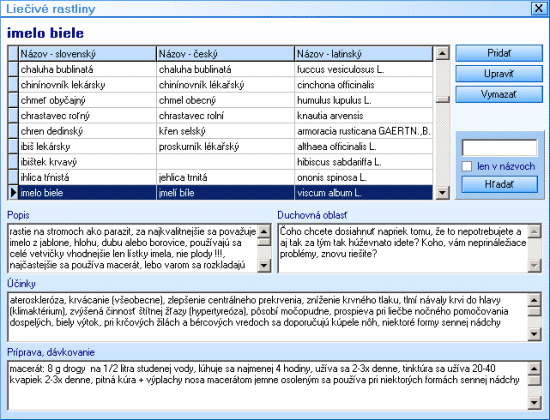Click the cell 'althaea officinalis L.'
Image resolution: width=550 pixels, height=420 pixels.
(364, 147)
